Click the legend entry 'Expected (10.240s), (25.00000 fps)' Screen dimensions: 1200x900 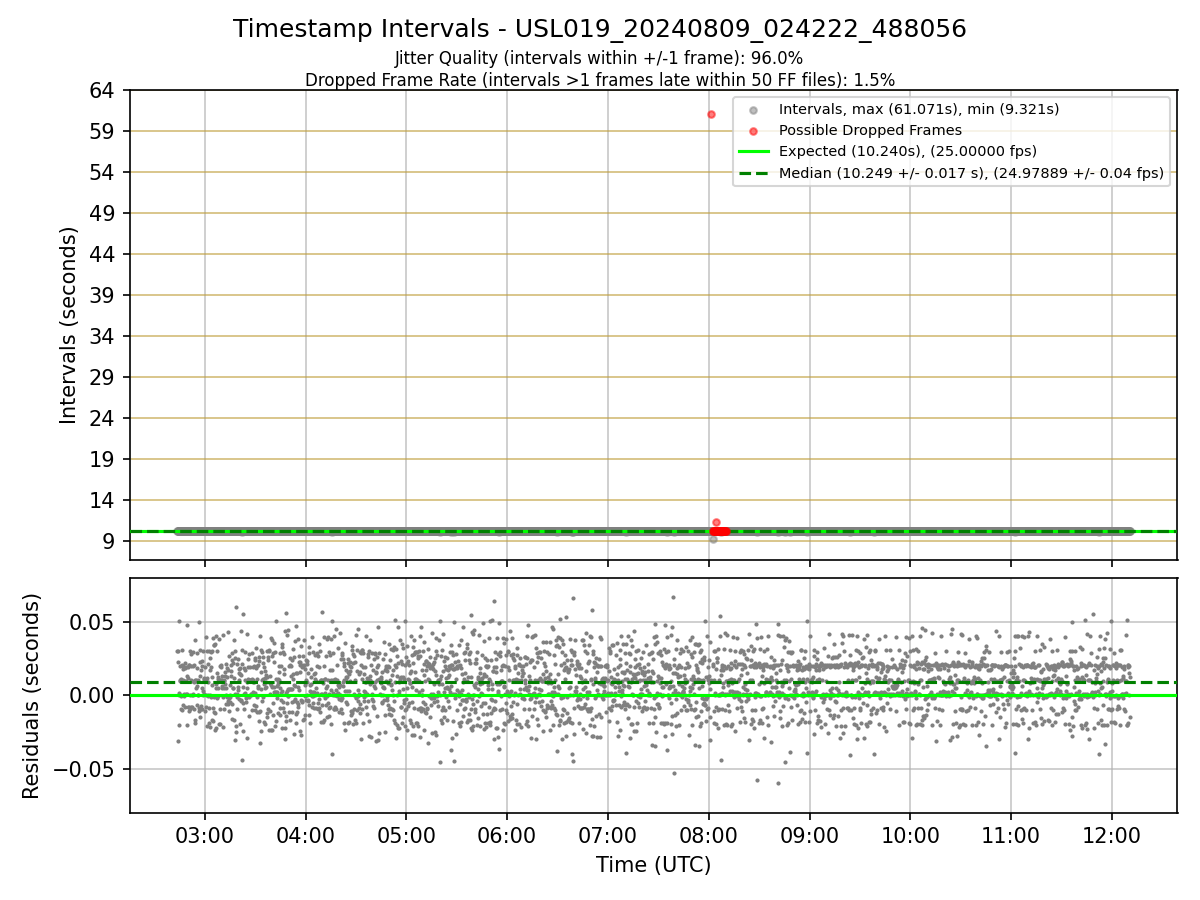[x=908, y=151]
